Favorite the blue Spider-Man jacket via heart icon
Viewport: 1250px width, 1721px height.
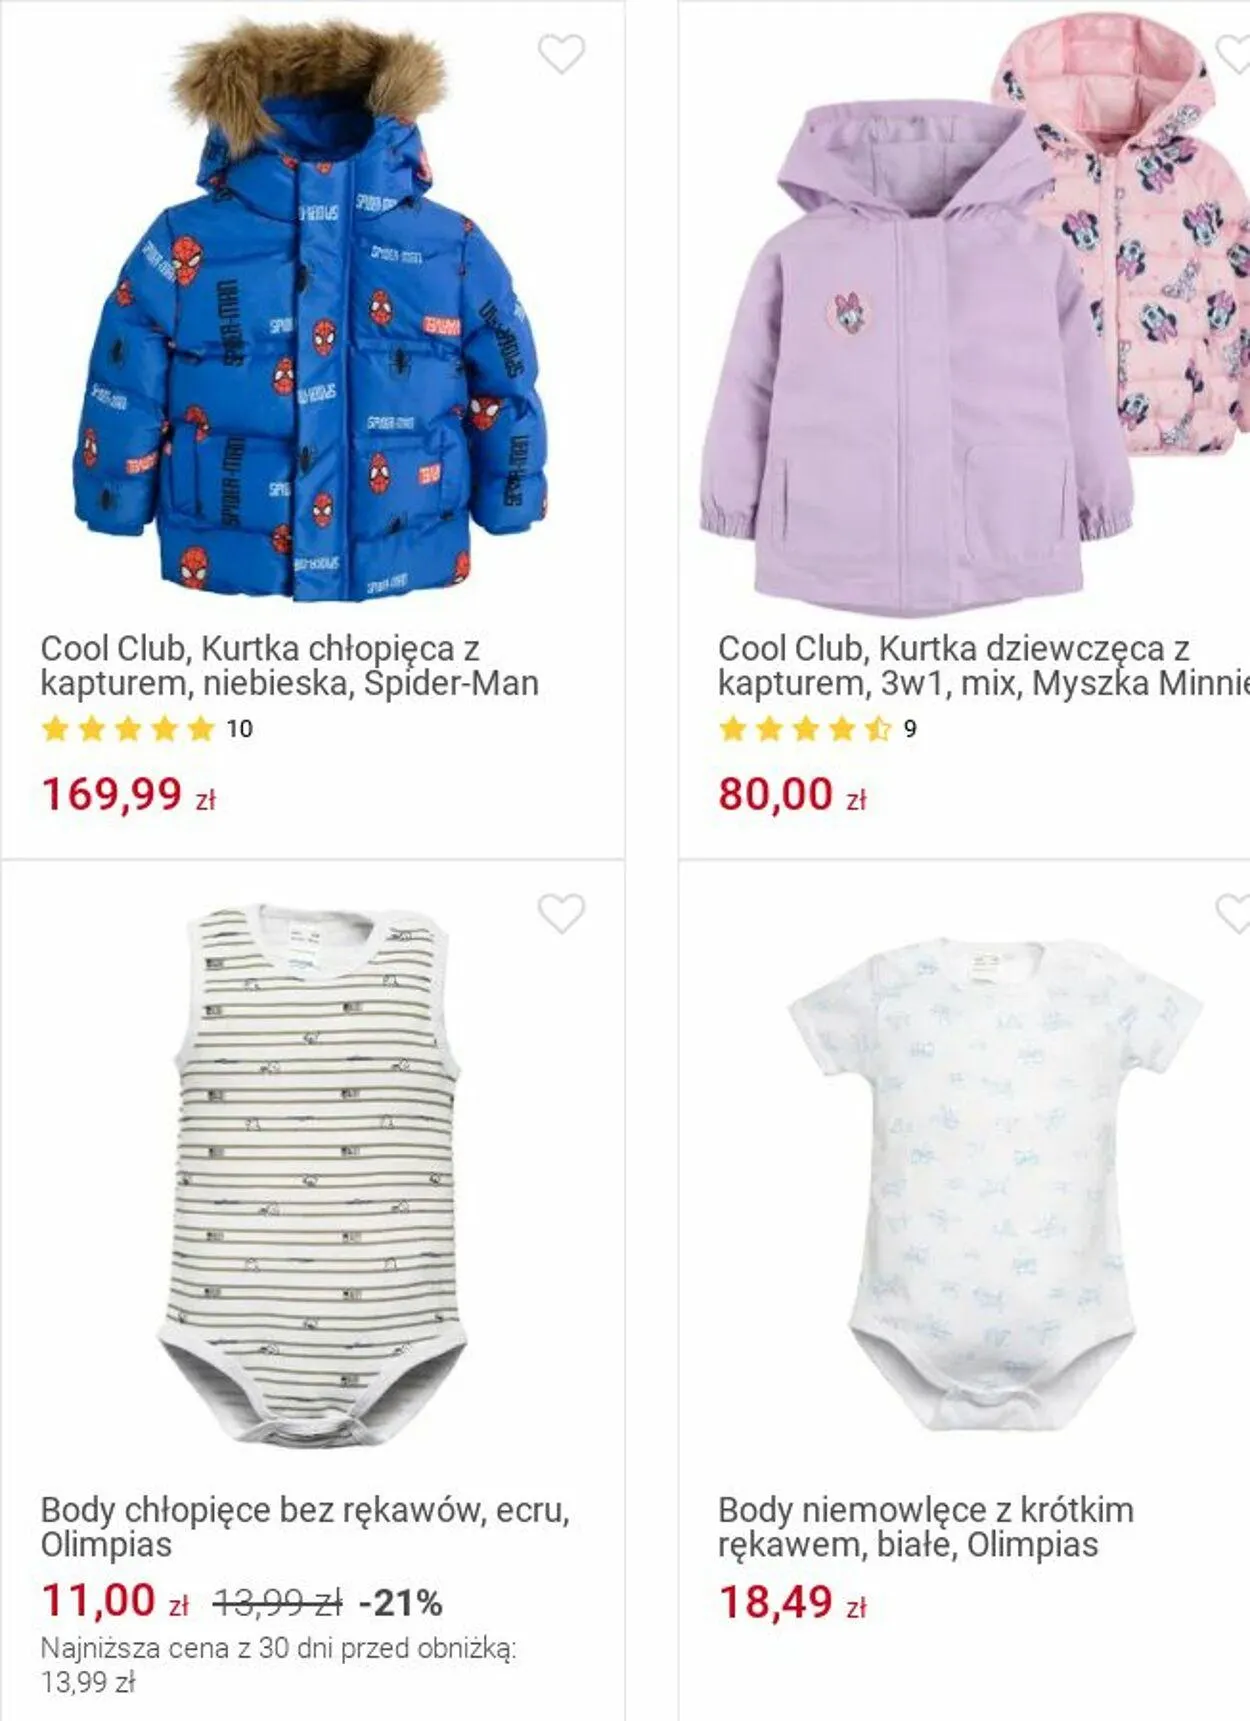[x=561, y=54]
